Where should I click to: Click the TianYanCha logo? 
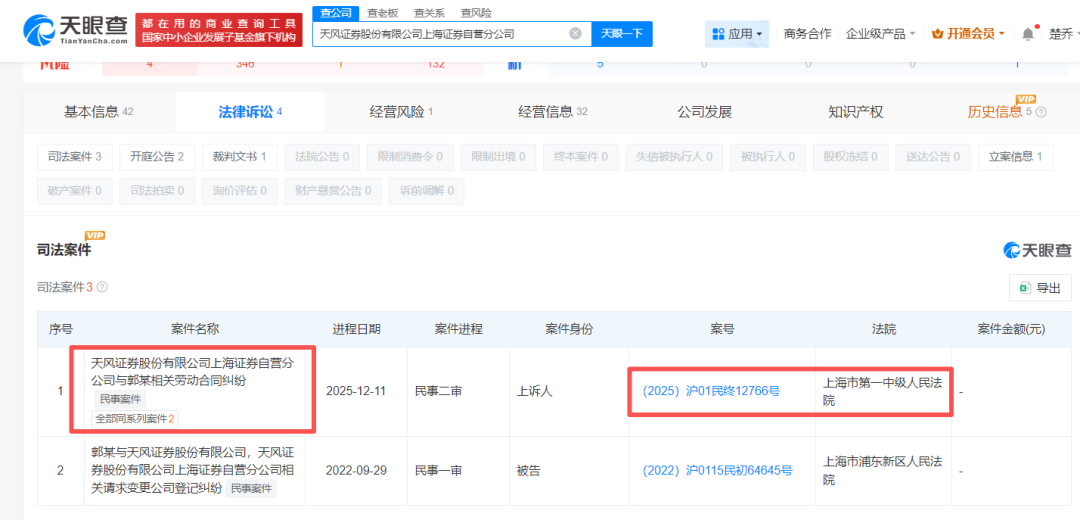point(76,30)
